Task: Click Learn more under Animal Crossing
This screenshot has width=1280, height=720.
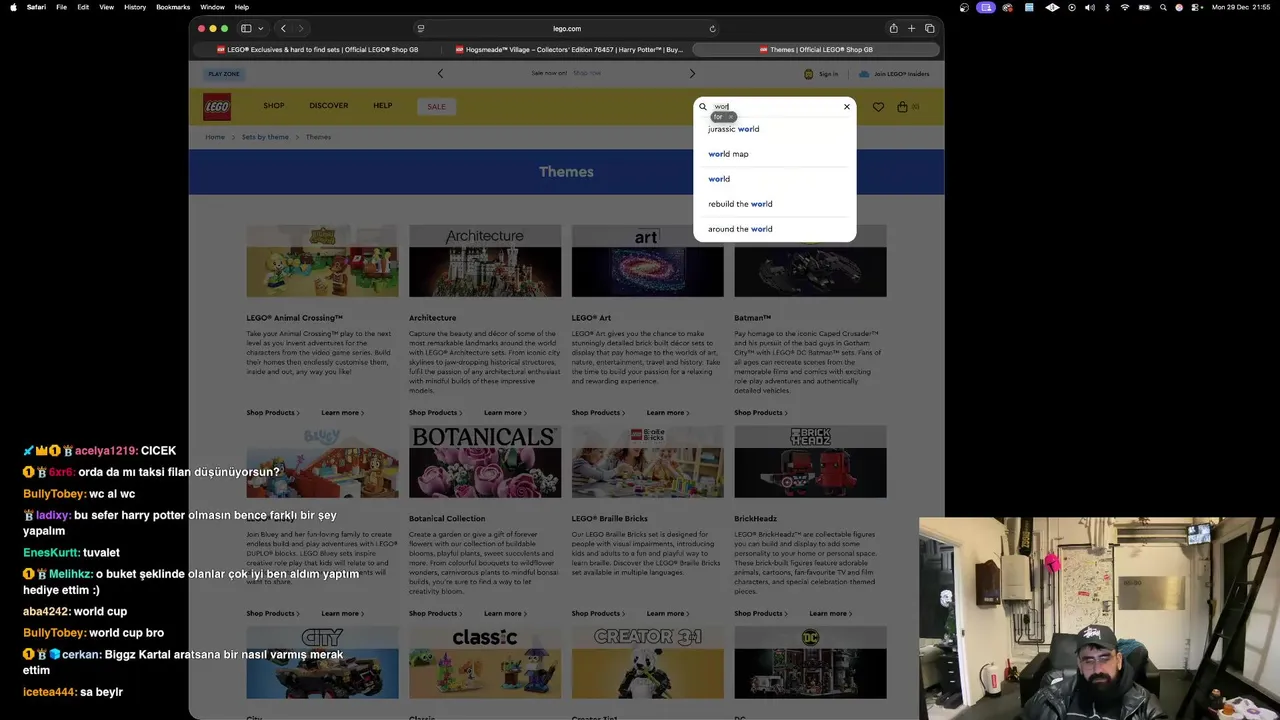Action: [x=342, y=413]
